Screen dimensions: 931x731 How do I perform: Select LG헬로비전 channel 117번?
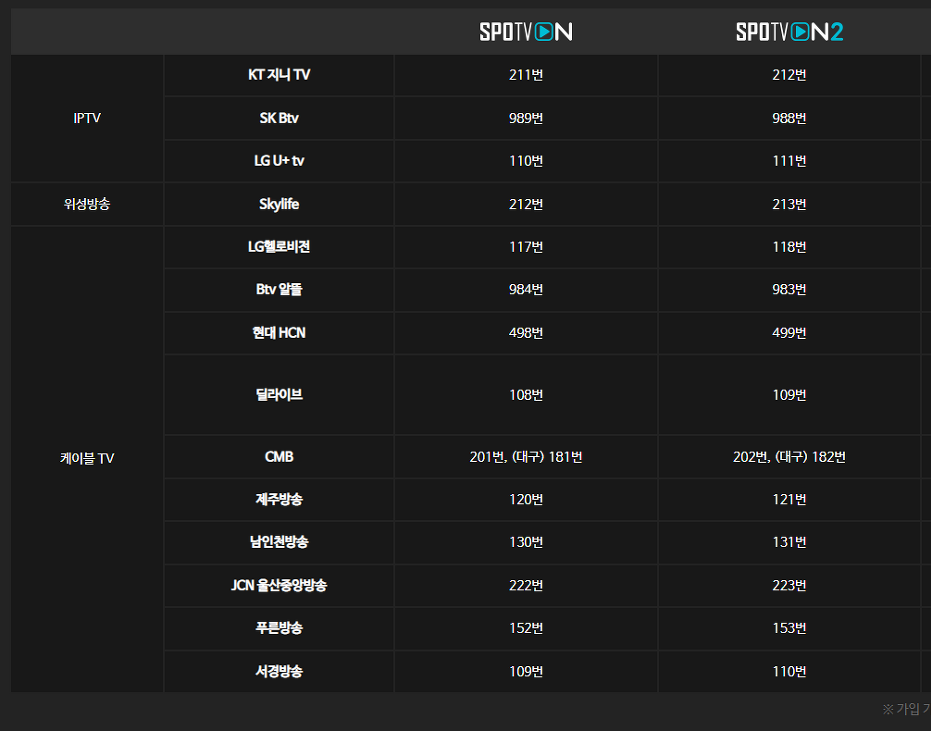click(x=525, y=246)
